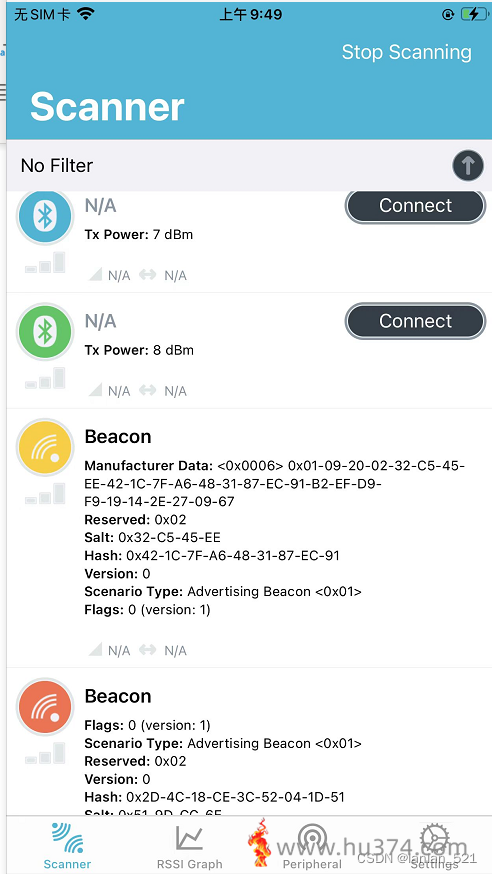Stop Scanning in the header

coord(406,52)
